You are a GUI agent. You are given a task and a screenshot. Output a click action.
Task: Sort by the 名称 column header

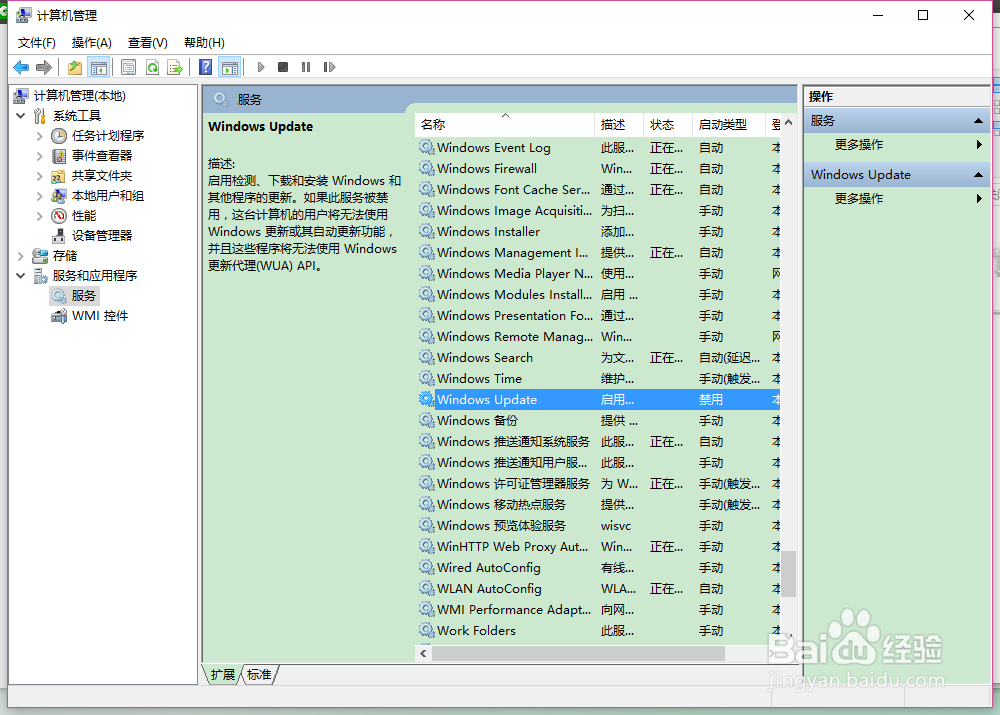[504, 125]
